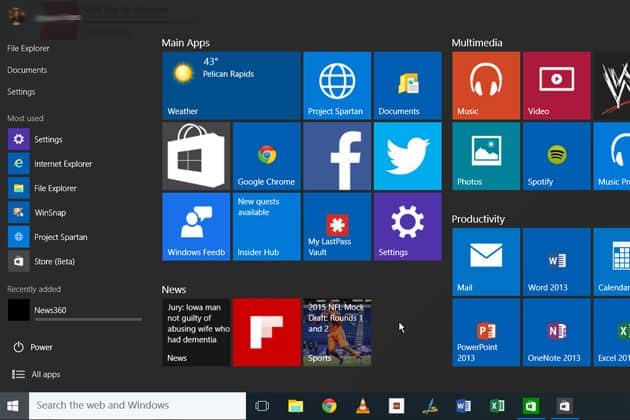Launch the Facebook tile

tap(337, 156)
